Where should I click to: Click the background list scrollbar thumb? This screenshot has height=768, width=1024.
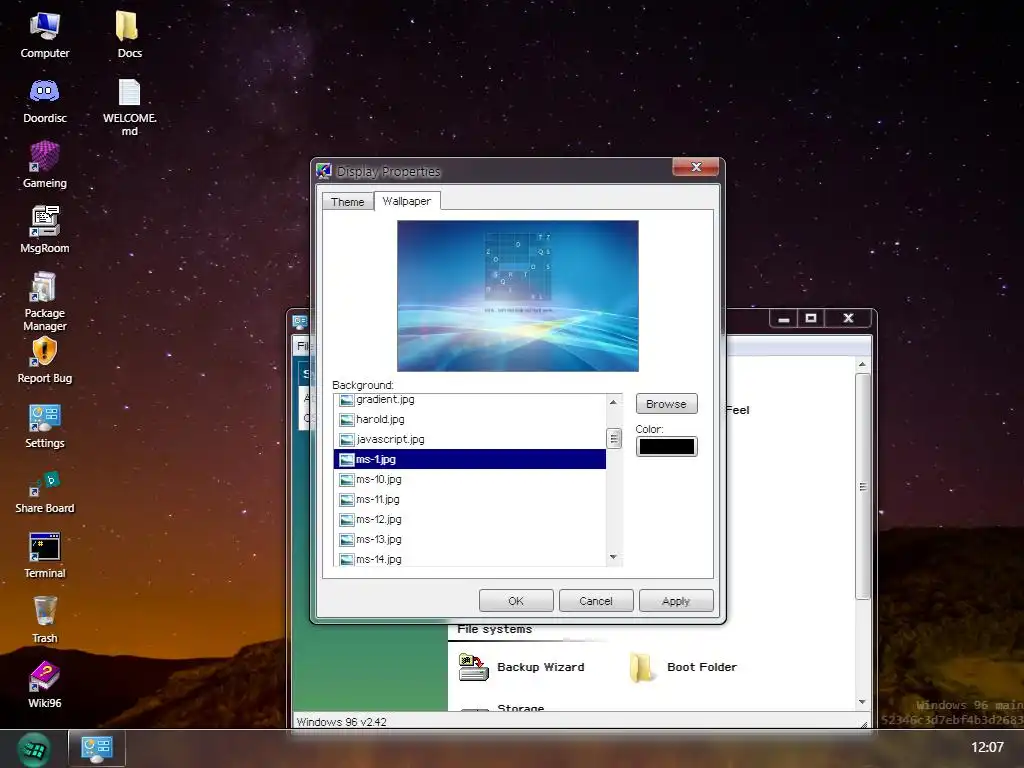(x=614, y=438)
